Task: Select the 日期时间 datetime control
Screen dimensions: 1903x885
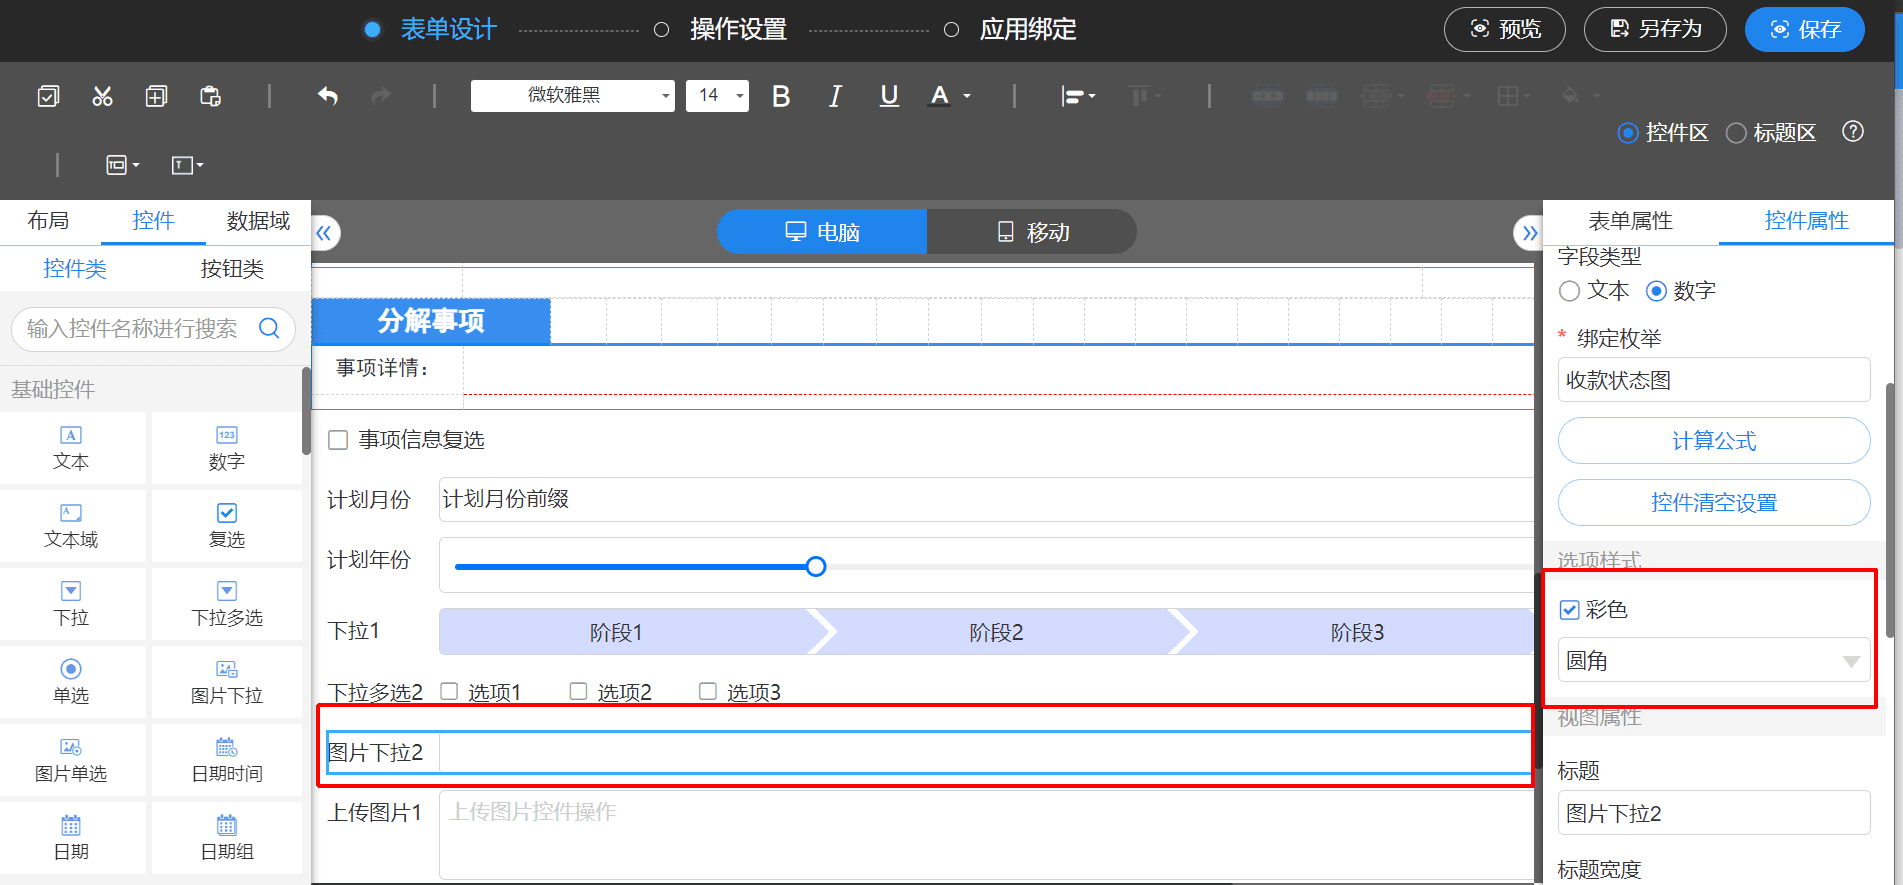Action: click(227, 760)
